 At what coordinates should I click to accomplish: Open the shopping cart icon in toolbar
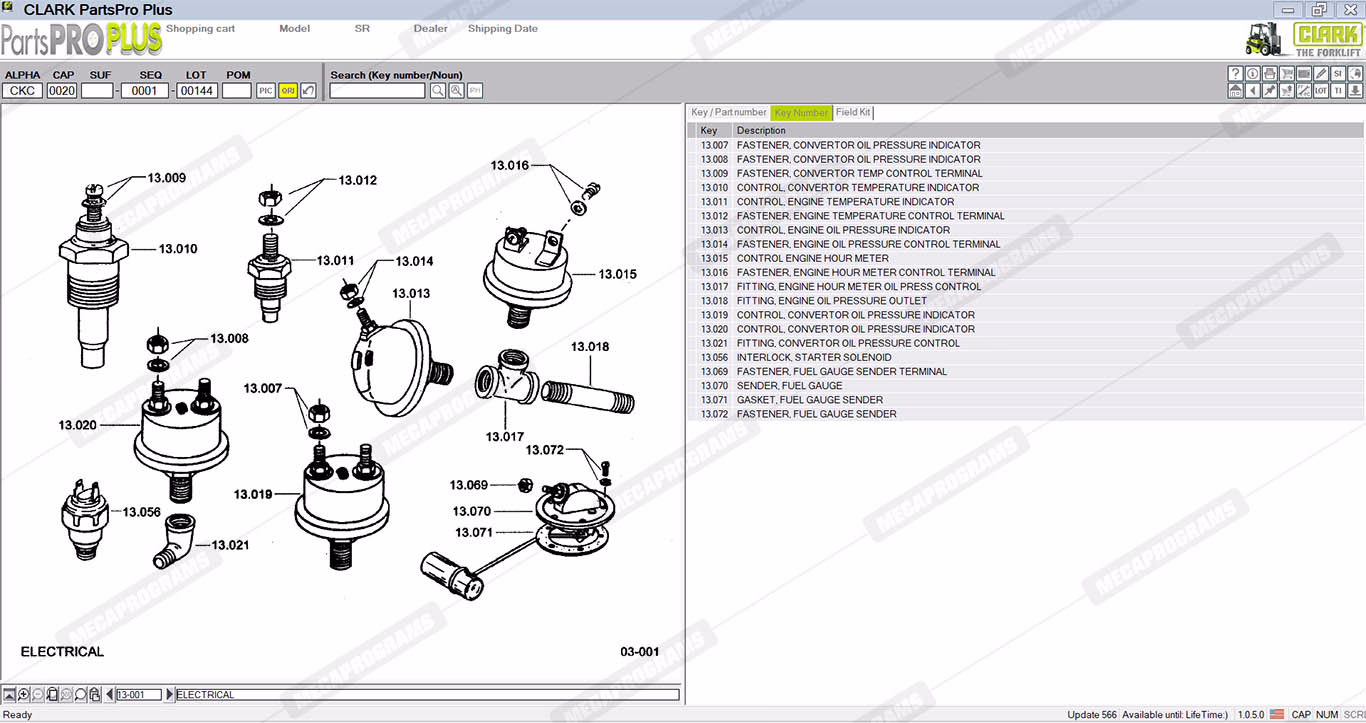[1286, 74]
